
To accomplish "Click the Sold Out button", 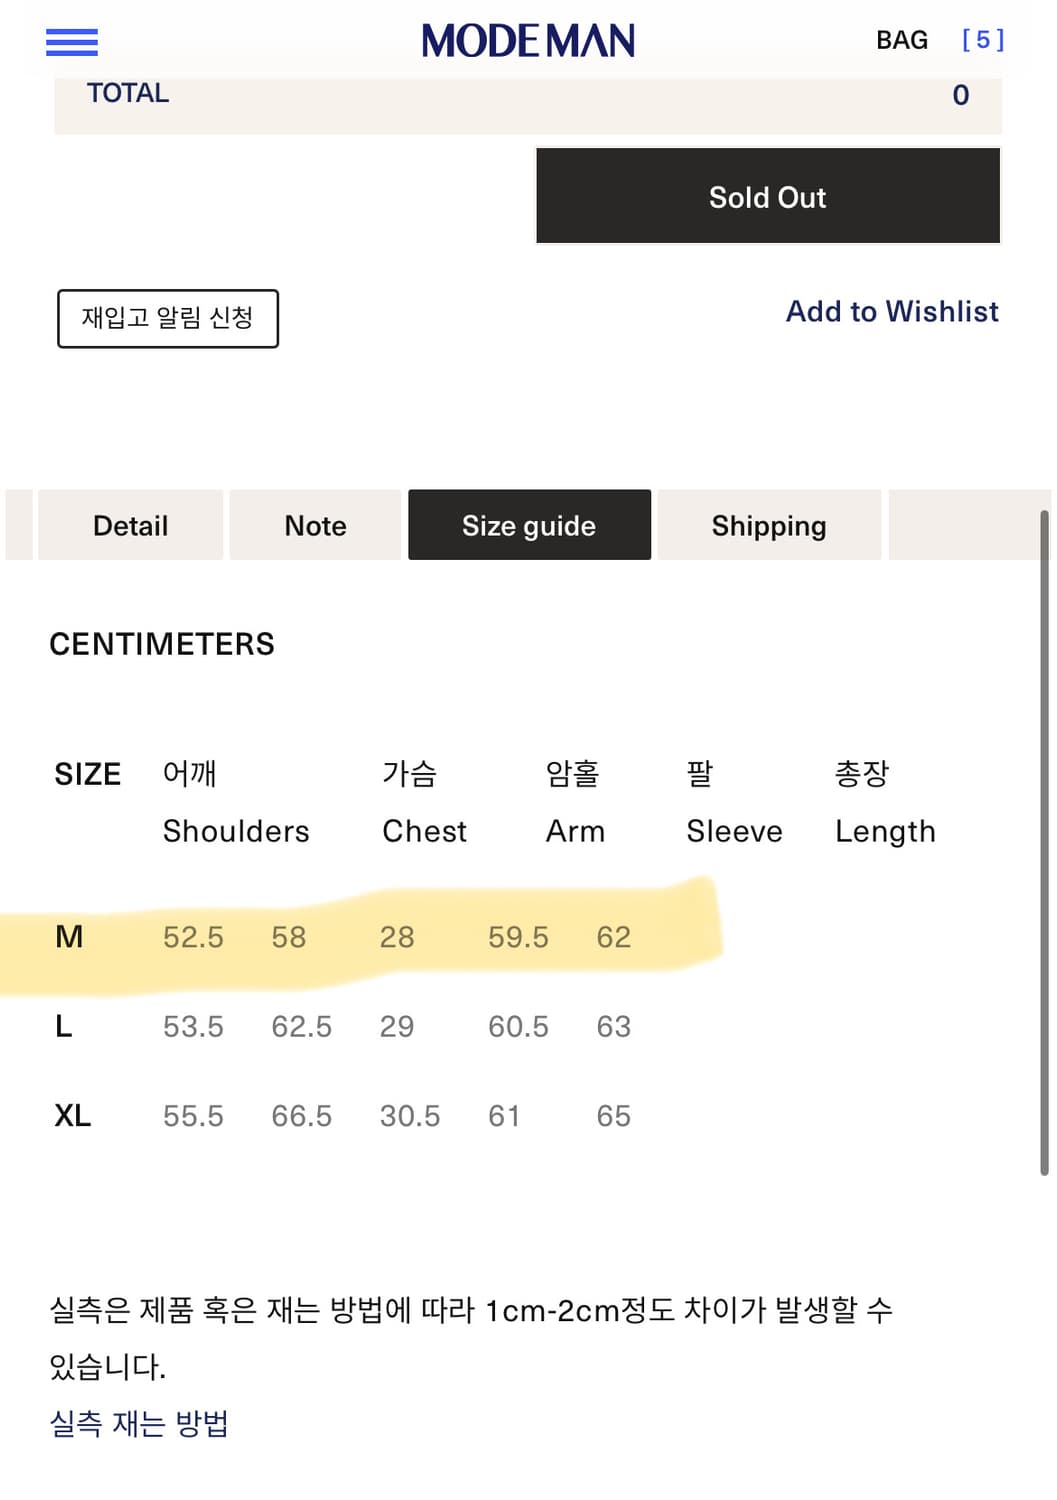I will point(767,196).
